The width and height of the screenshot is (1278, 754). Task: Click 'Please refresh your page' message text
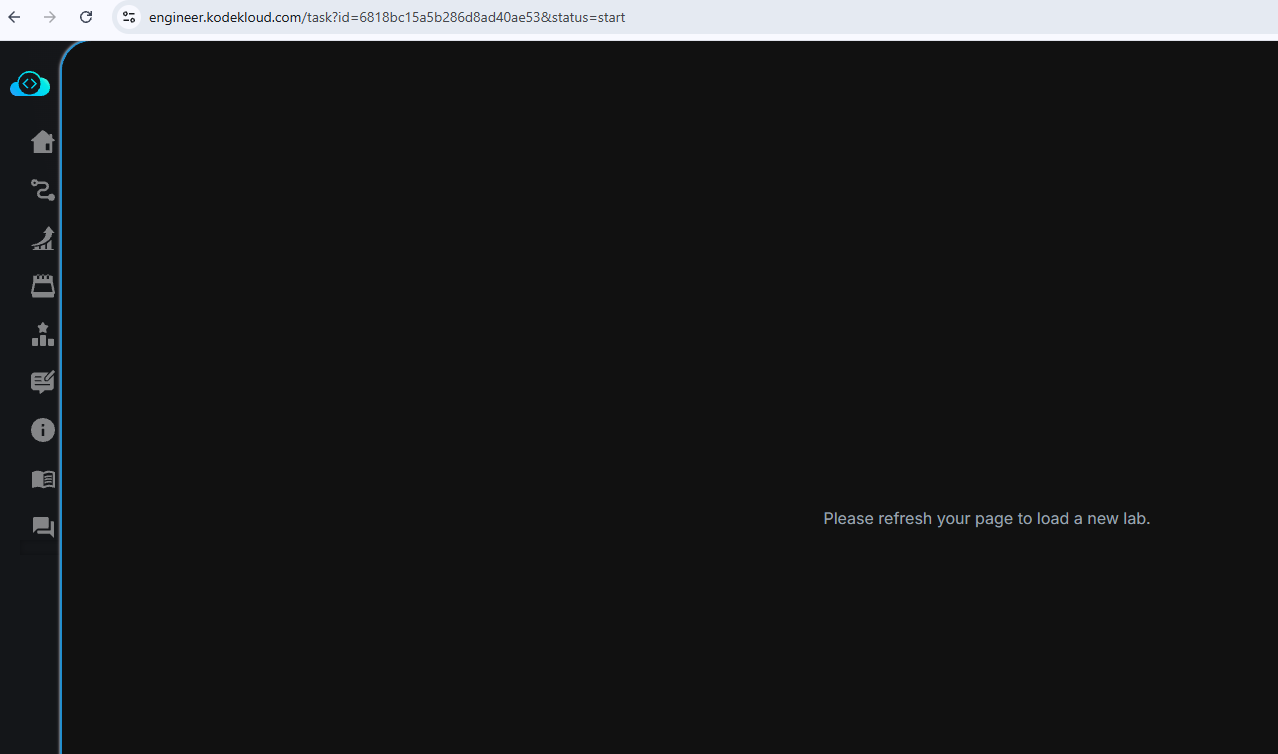pos(986,518)
